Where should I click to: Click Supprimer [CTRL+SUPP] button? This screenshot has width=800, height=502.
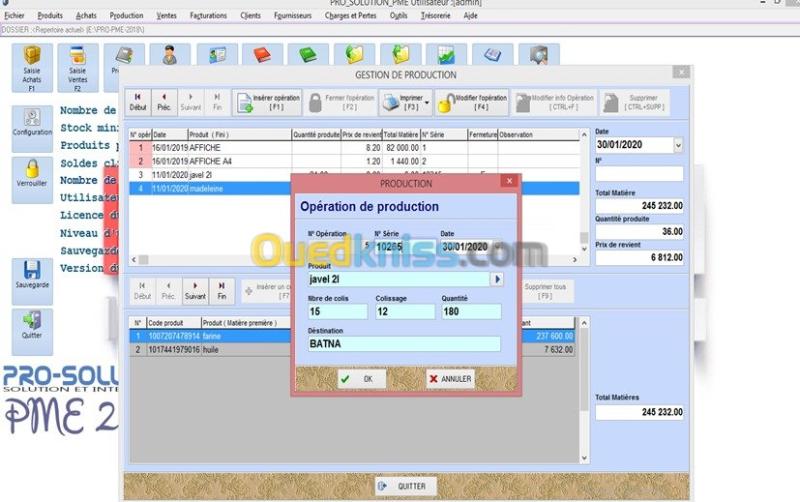coord(634,102)
